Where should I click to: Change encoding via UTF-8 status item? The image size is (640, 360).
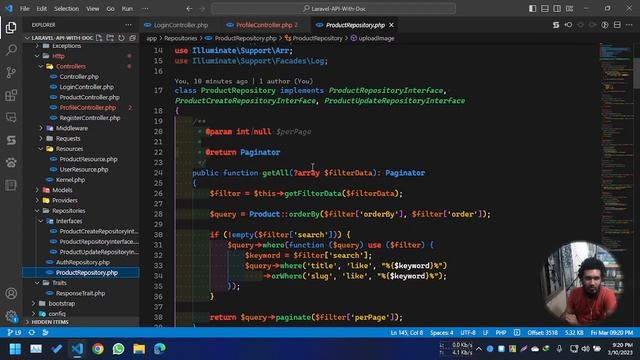468,333
